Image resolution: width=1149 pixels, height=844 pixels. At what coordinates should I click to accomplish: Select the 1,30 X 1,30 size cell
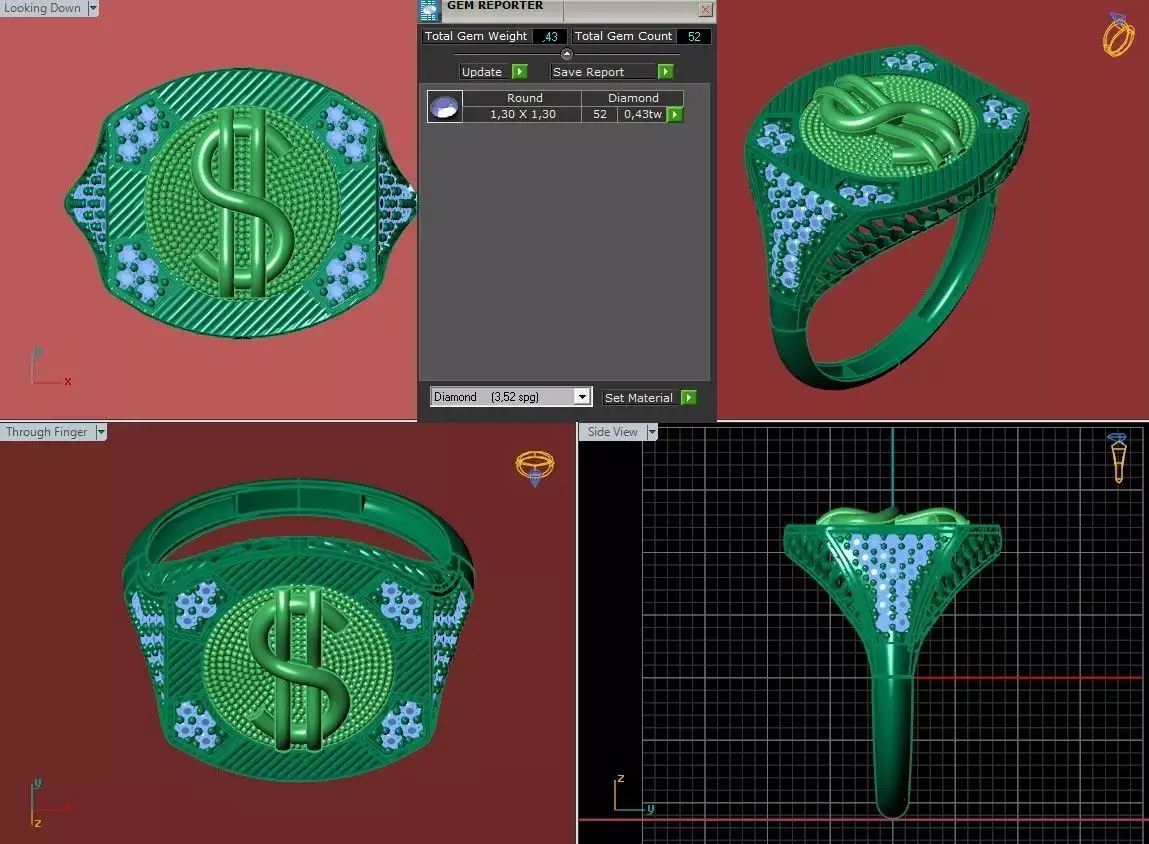click(x=523, y=114)
